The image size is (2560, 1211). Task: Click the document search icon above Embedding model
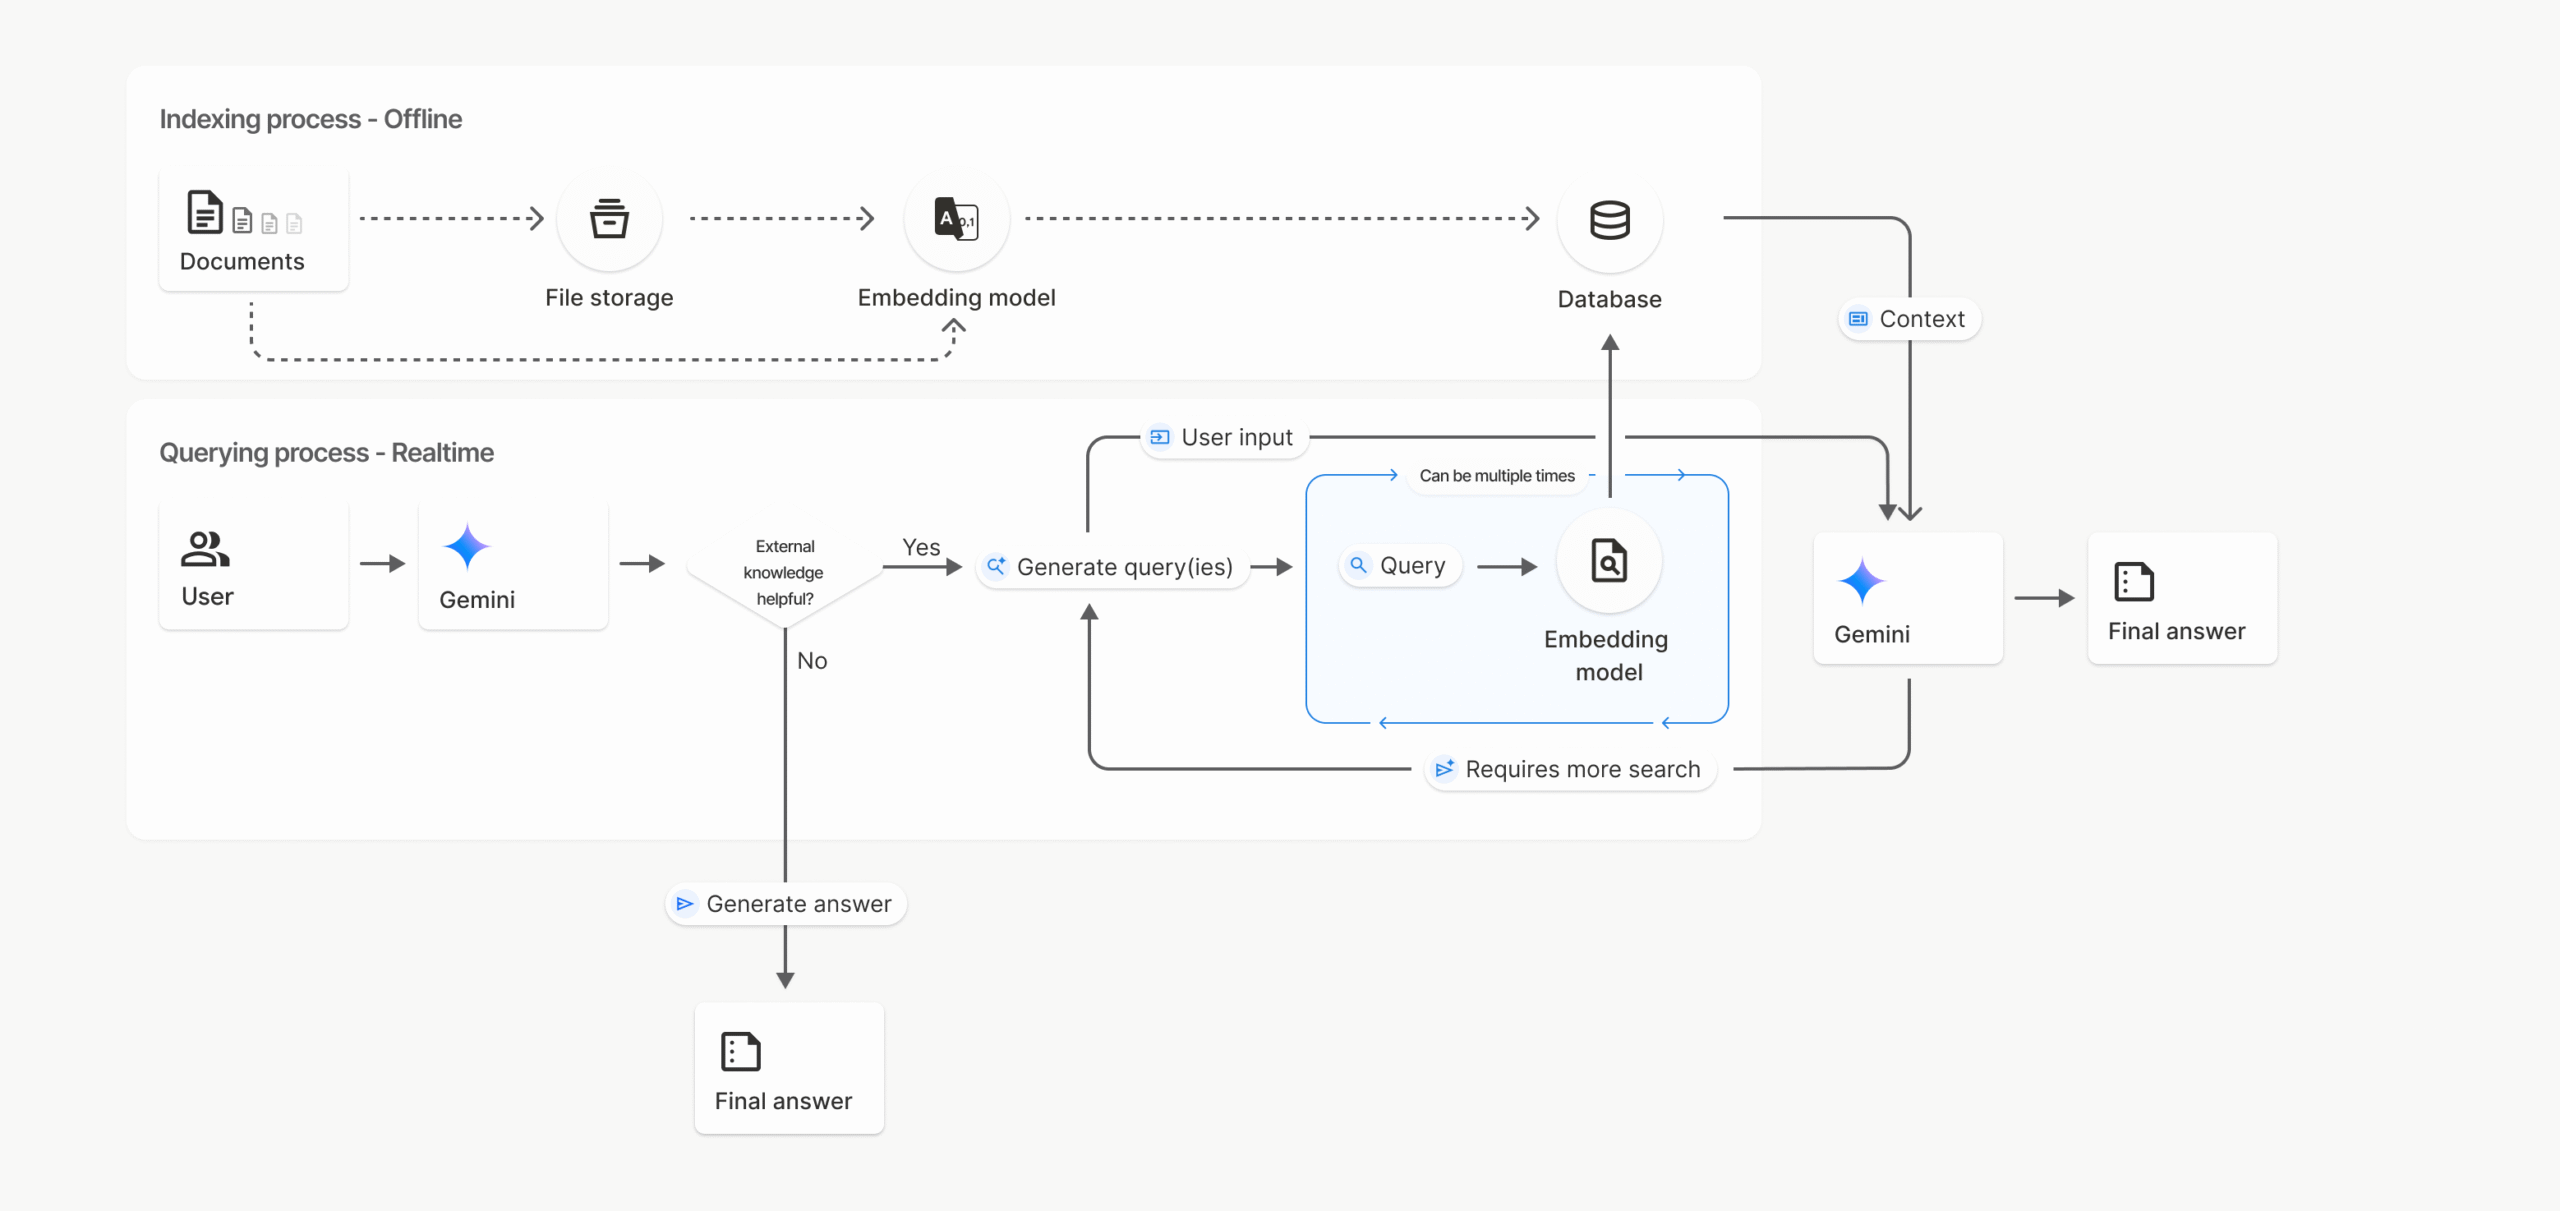tap(1609, 561)
